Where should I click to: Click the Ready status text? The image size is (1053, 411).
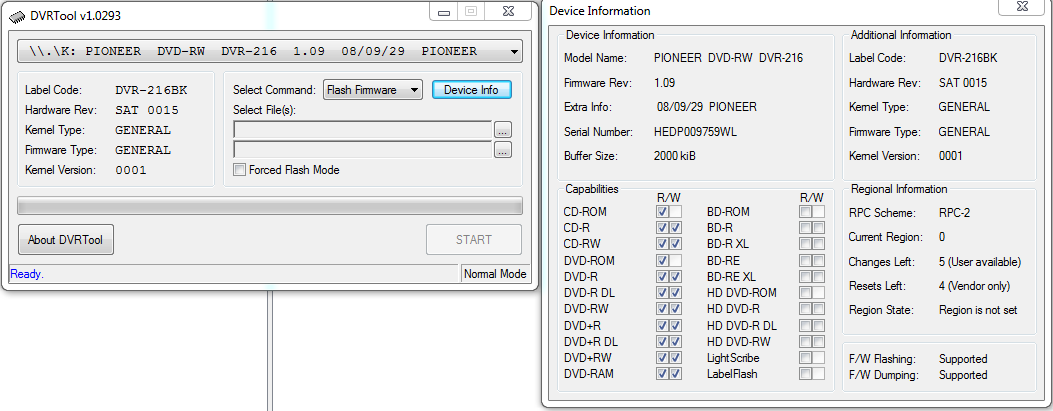27,274
